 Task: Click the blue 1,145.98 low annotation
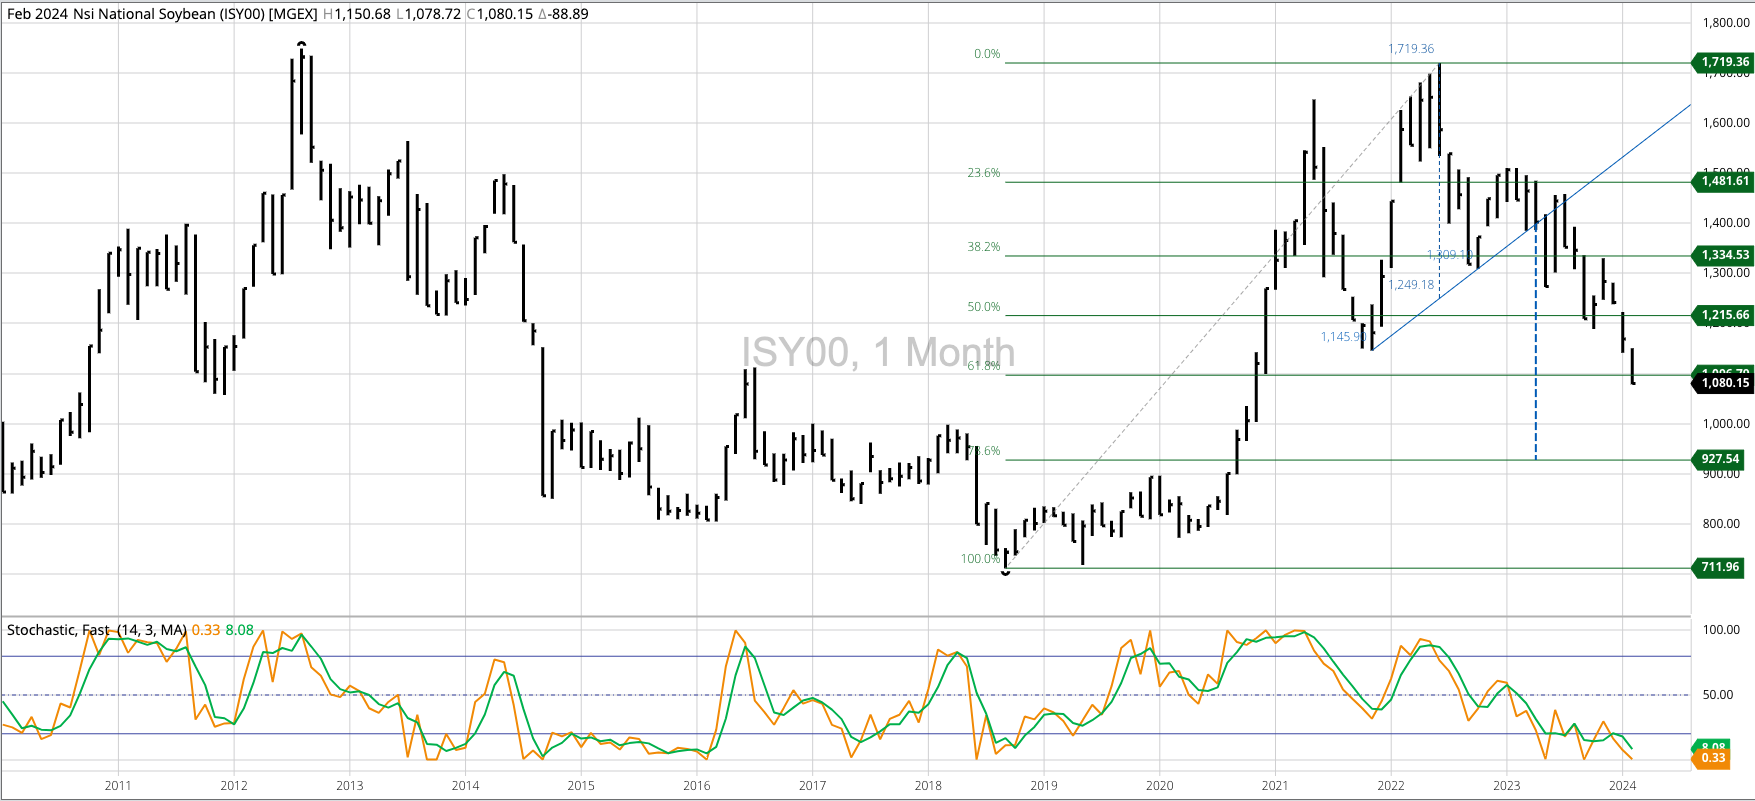[1342, 337]
